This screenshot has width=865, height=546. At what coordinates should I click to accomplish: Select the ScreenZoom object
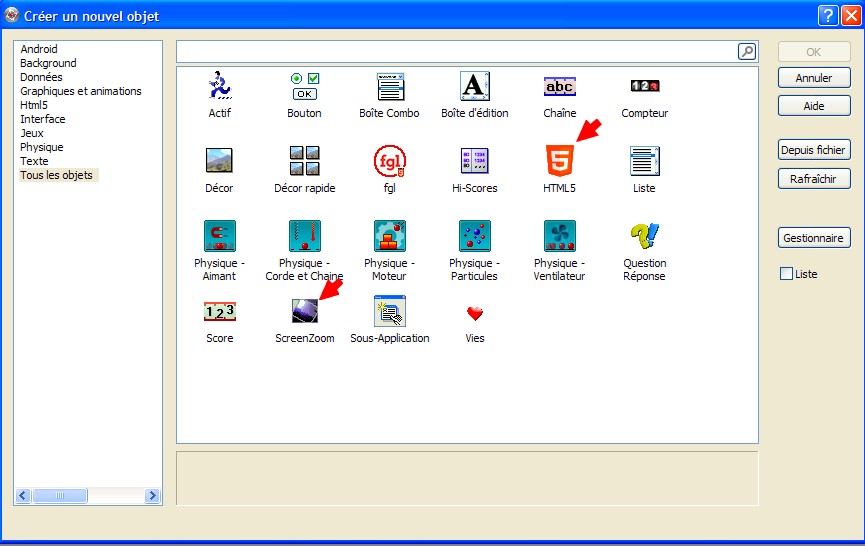click(305, 311)
